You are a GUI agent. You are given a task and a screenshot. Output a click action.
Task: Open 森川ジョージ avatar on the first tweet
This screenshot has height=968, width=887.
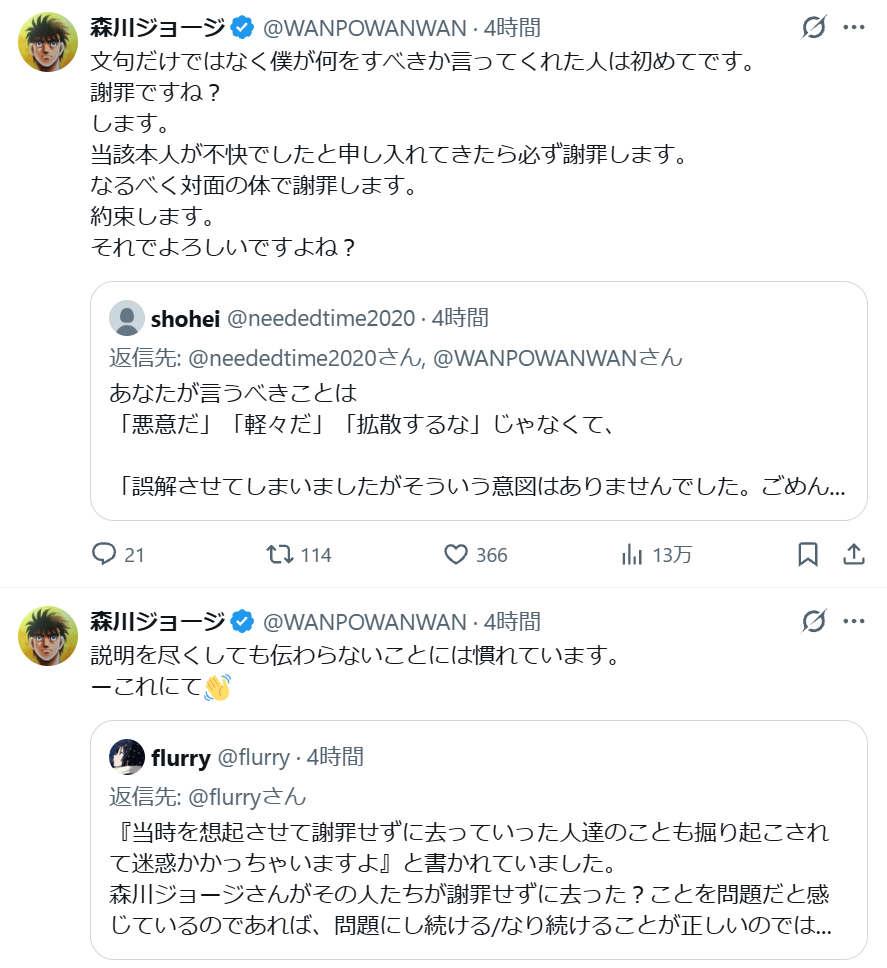pyautogui.click(x=48, y=43)
